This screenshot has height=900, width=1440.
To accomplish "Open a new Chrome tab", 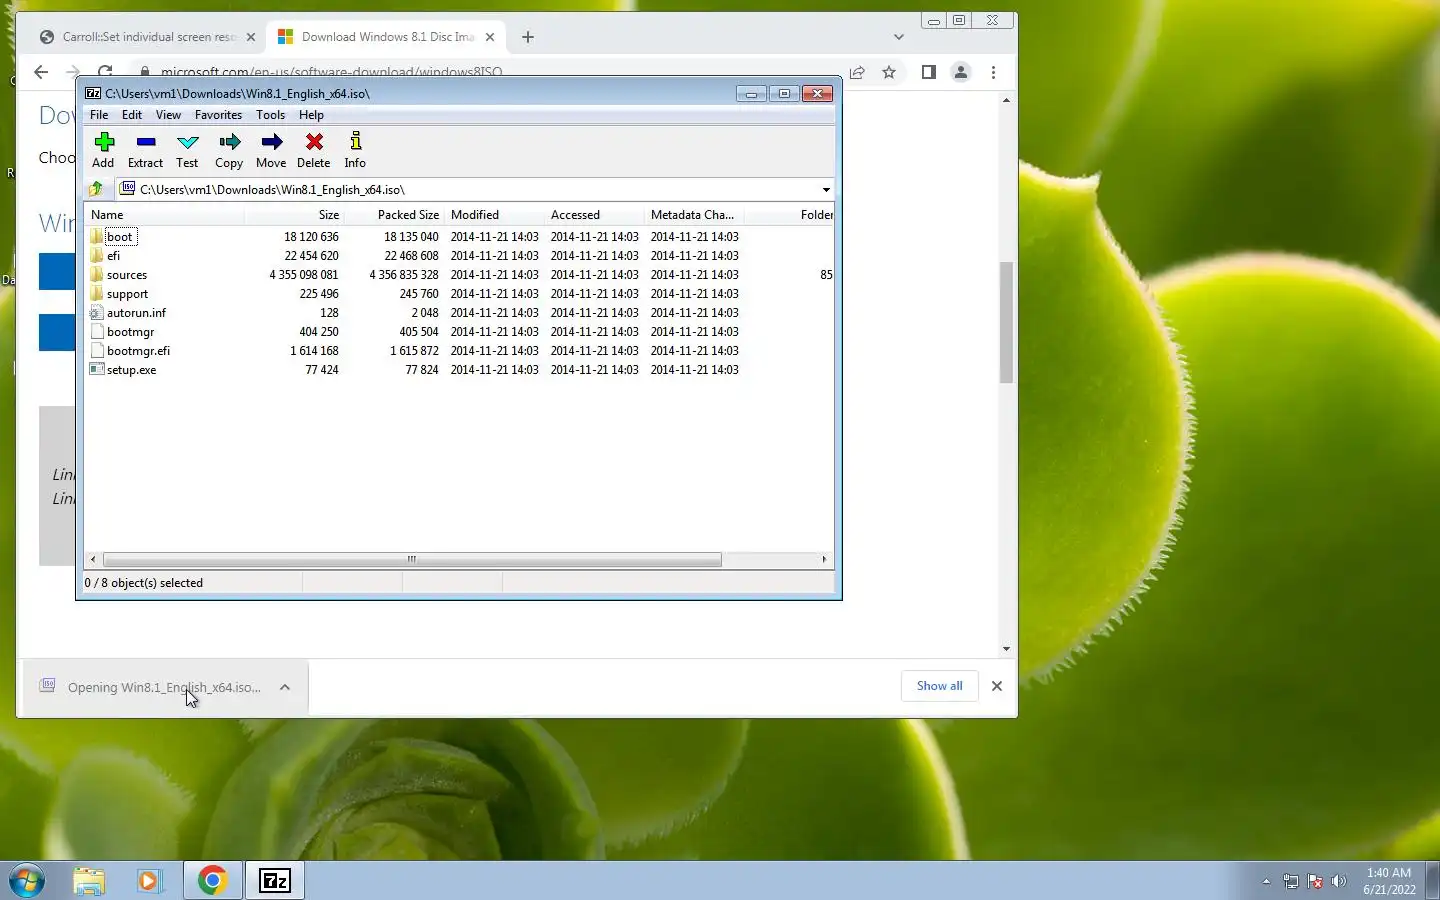I will (528, 37).
